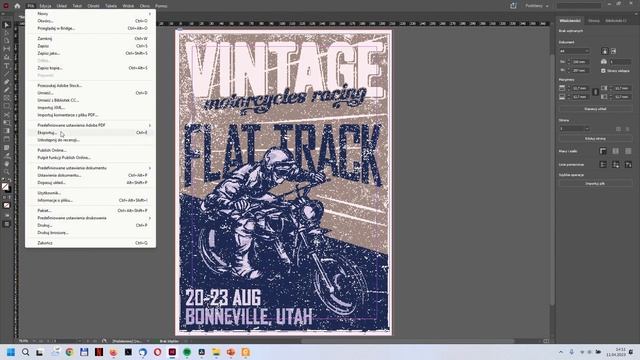Select the Pencil tool
This screenshot has width=640, height=360.
point(6,90)
